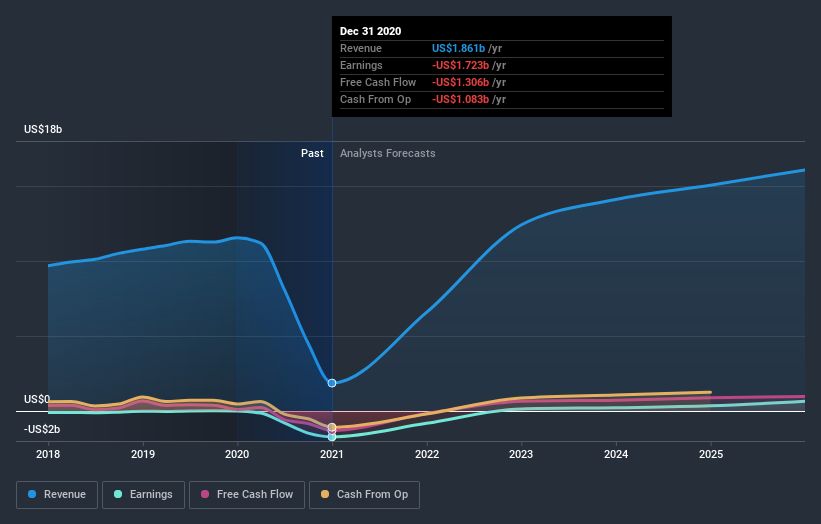
Task: Select the 2022 x-axis label
Action: point(427,454)
